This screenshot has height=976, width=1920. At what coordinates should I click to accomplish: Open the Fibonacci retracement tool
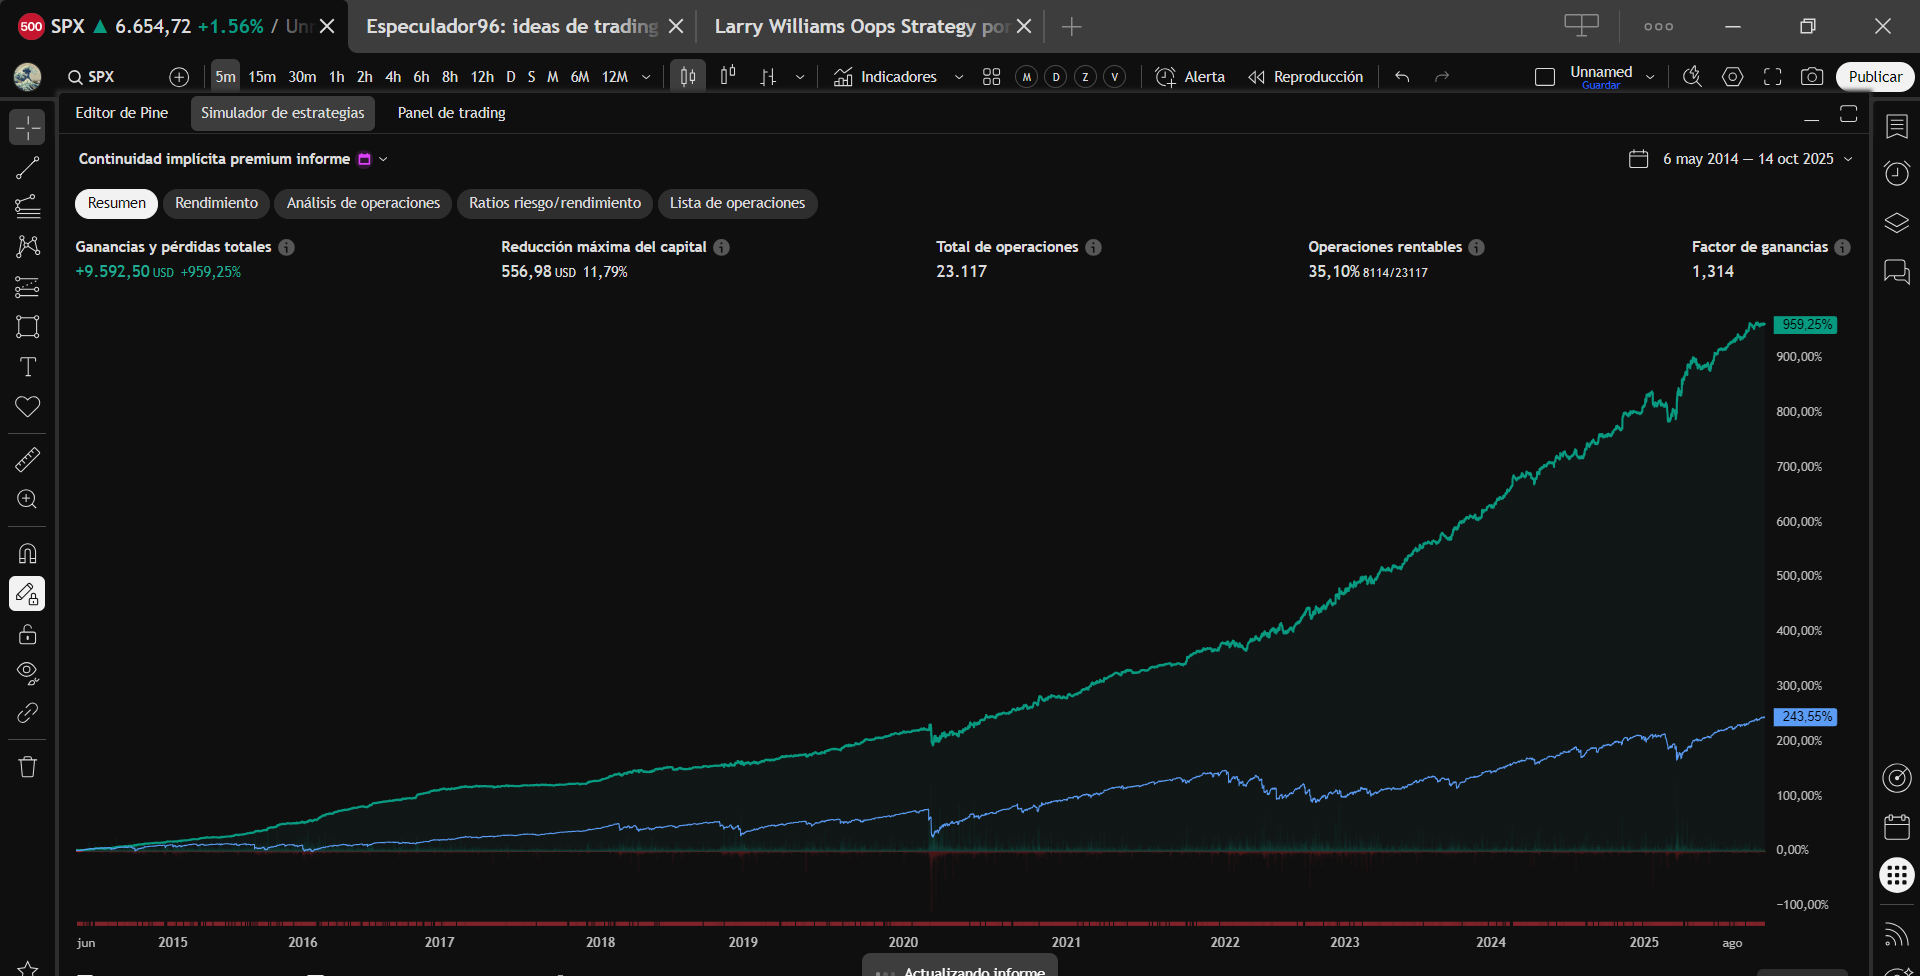coord(27,207)
